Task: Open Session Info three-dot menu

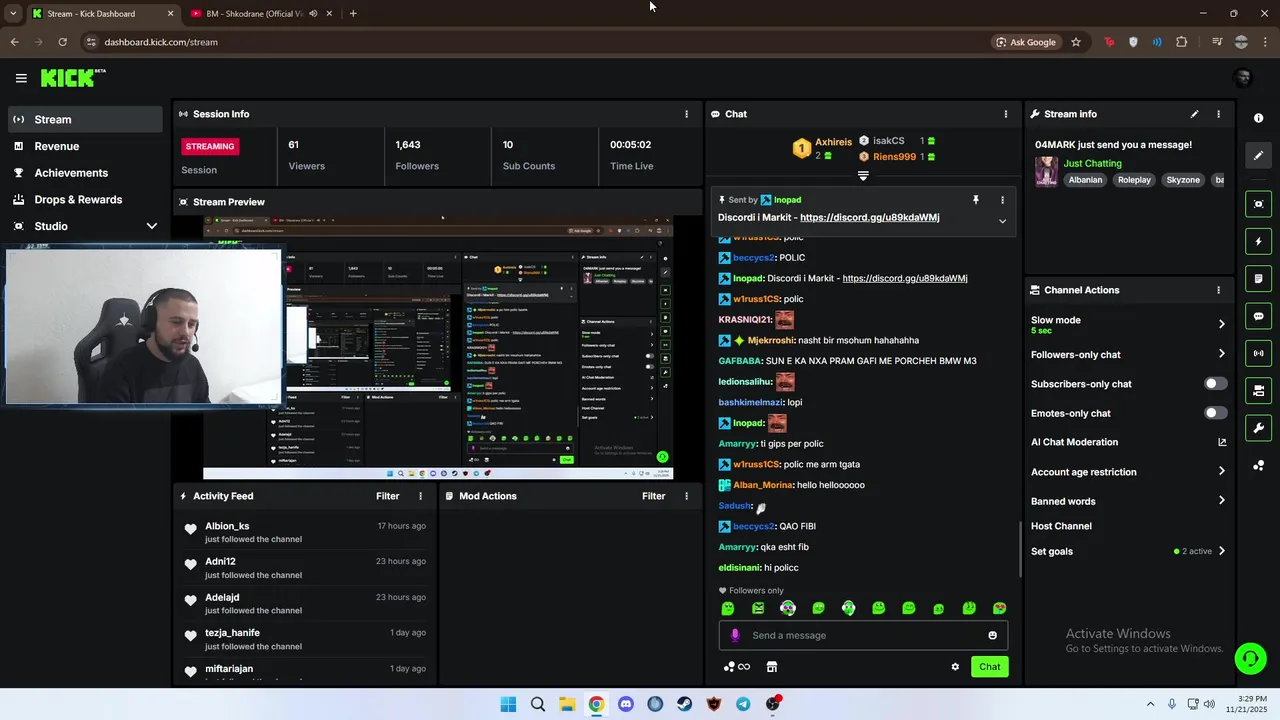Action: click(x=686, y=114)
